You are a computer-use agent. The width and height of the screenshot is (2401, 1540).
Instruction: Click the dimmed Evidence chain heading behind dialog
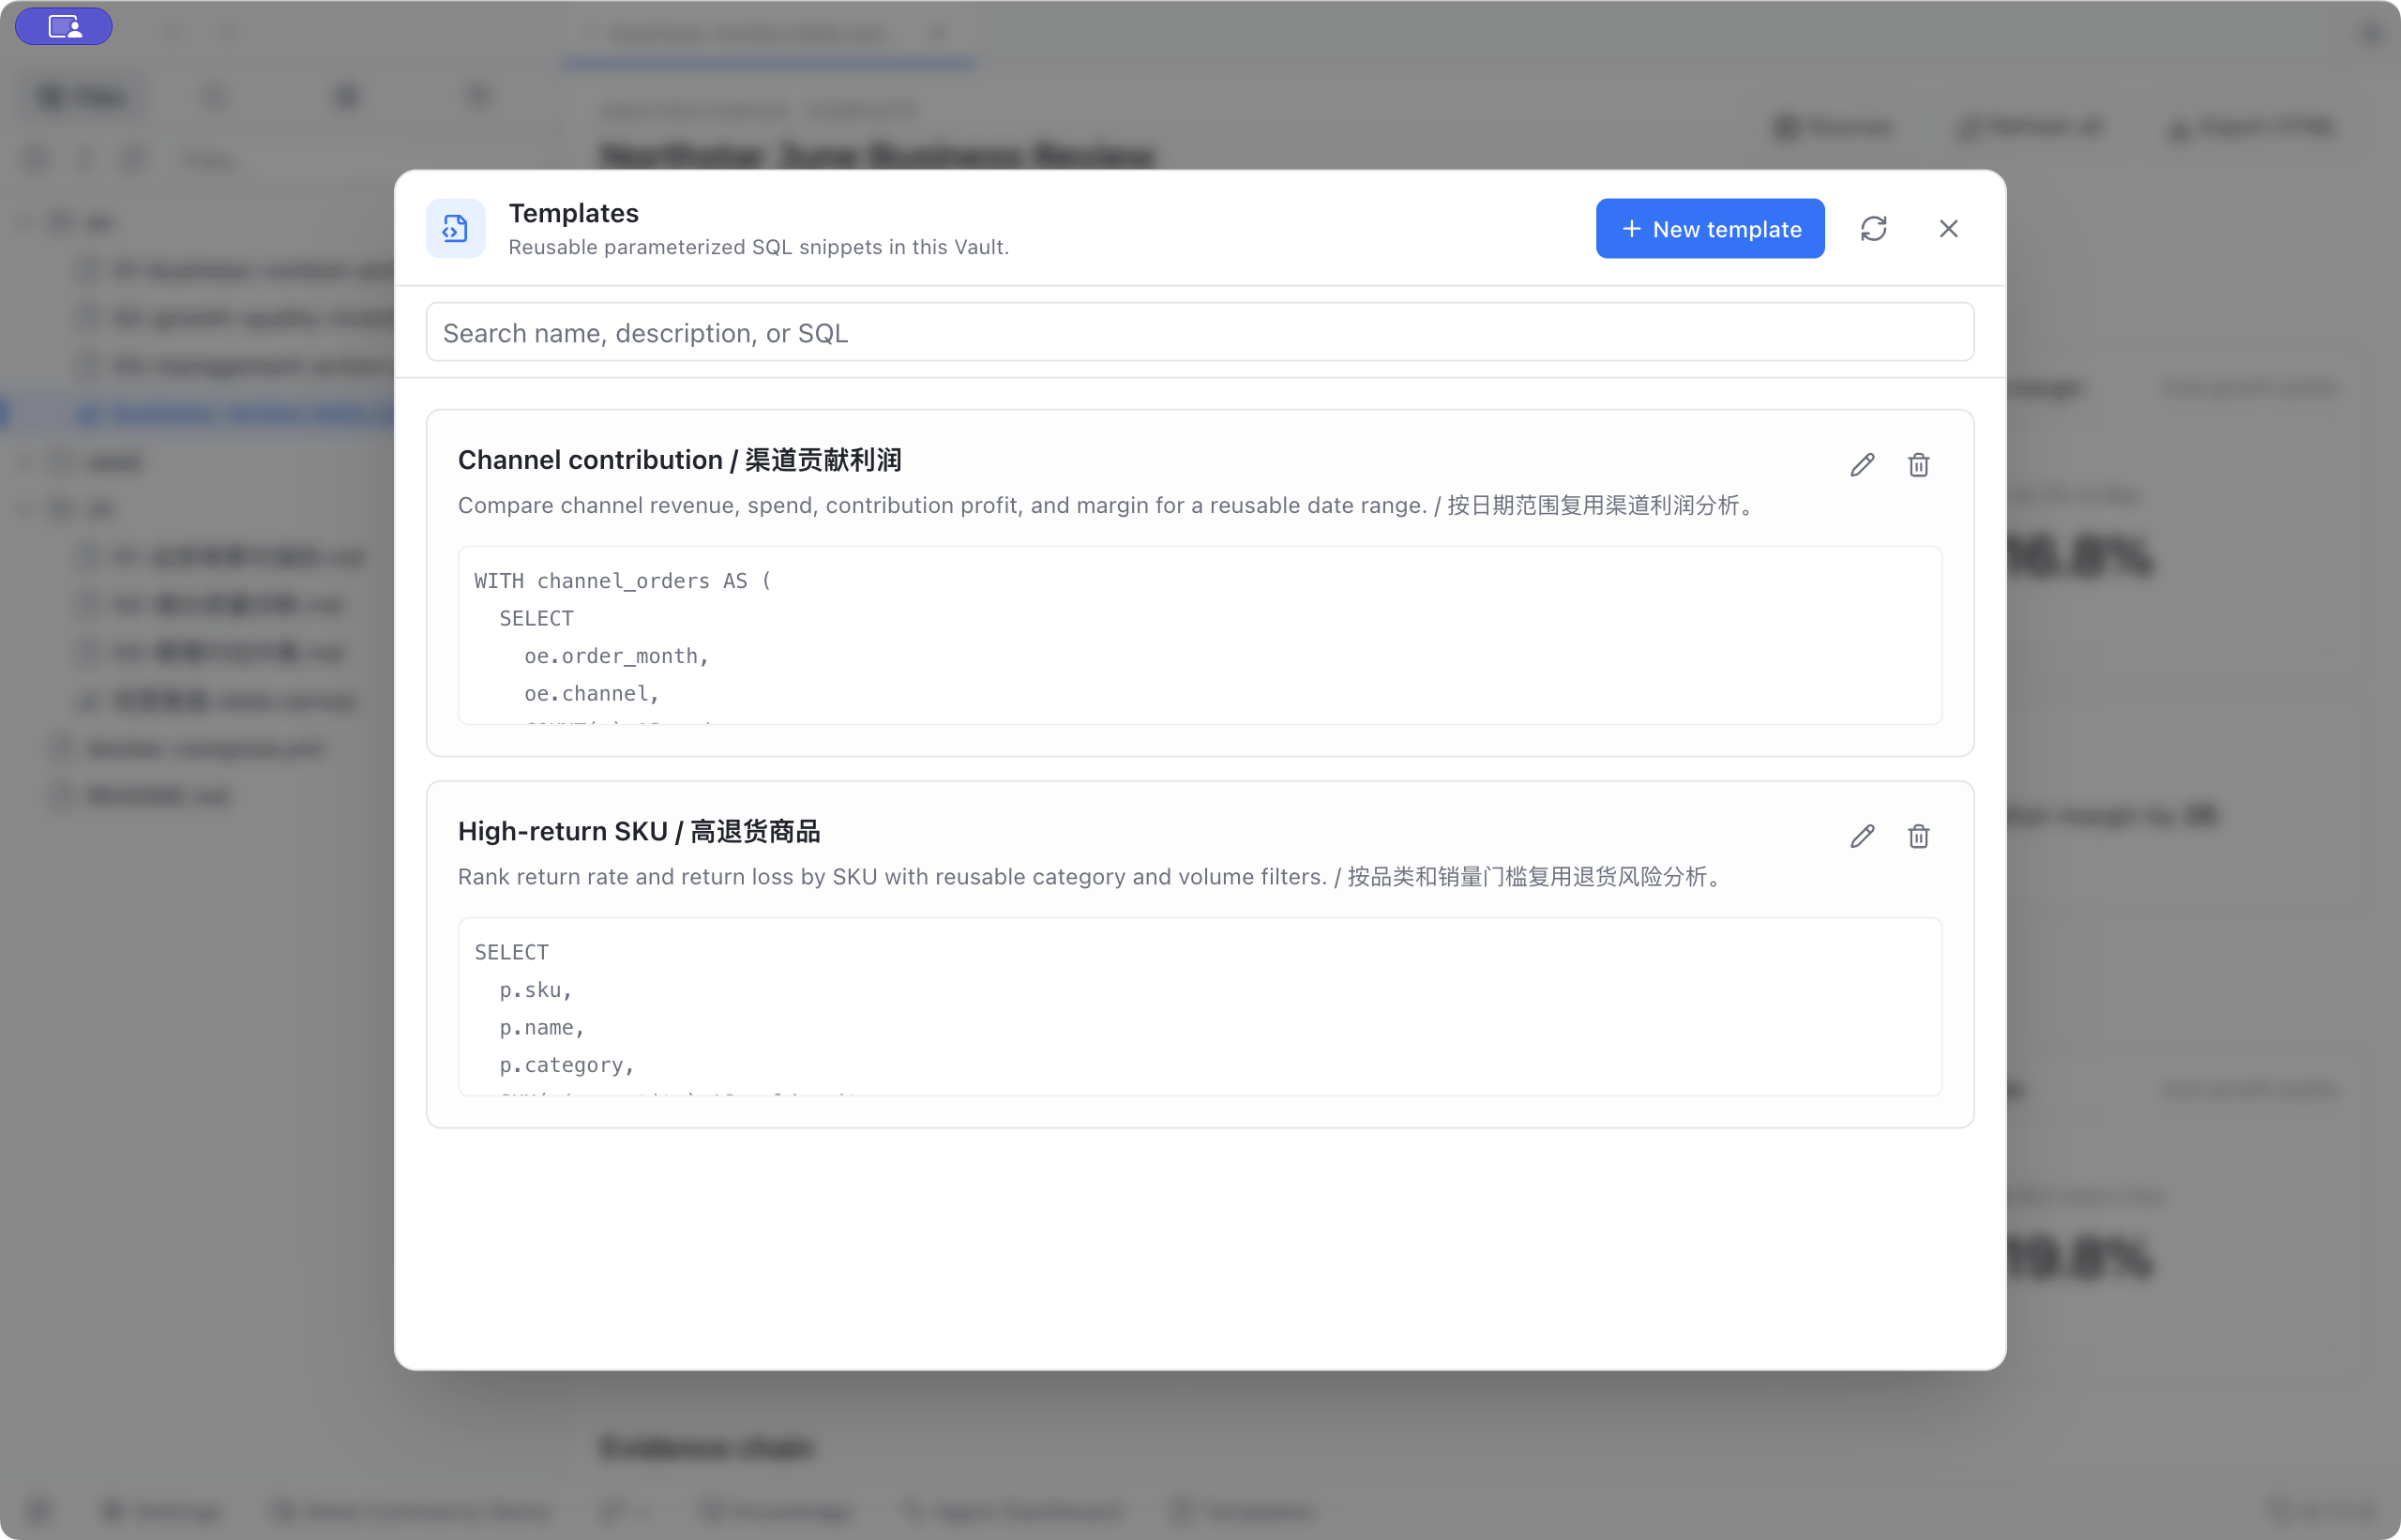pyautogui.click(x=706, y=1448)
